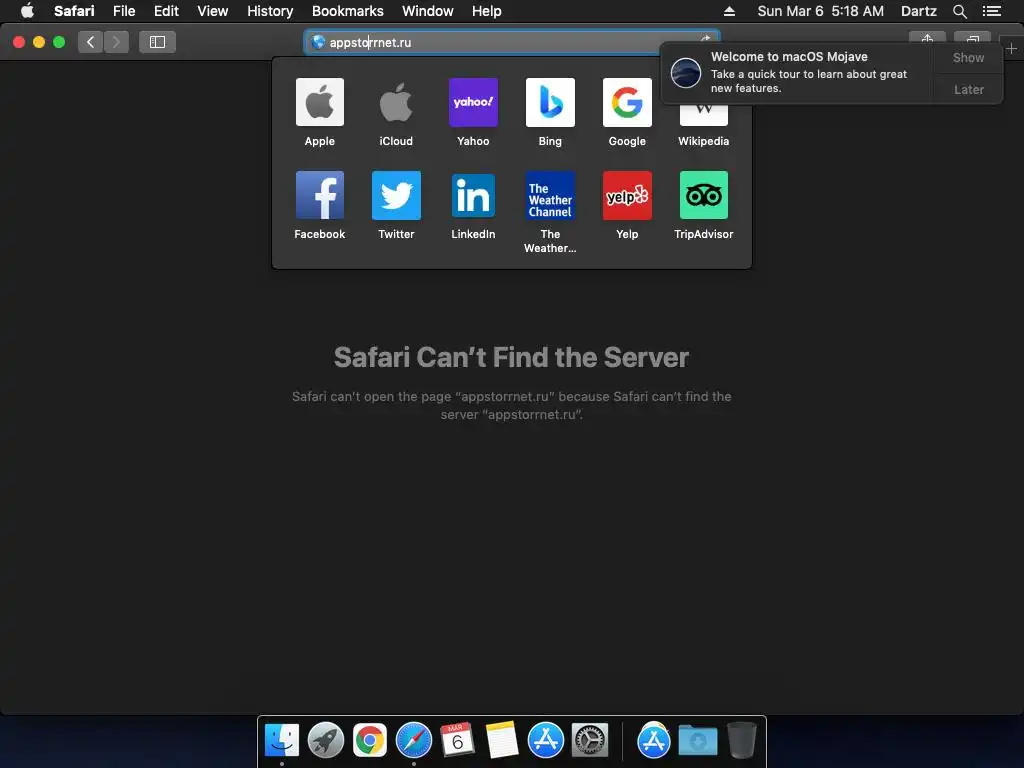Open the Twitter favorite tile
The width and height of the screenshot is (1024, 768).
coord(396,195)
